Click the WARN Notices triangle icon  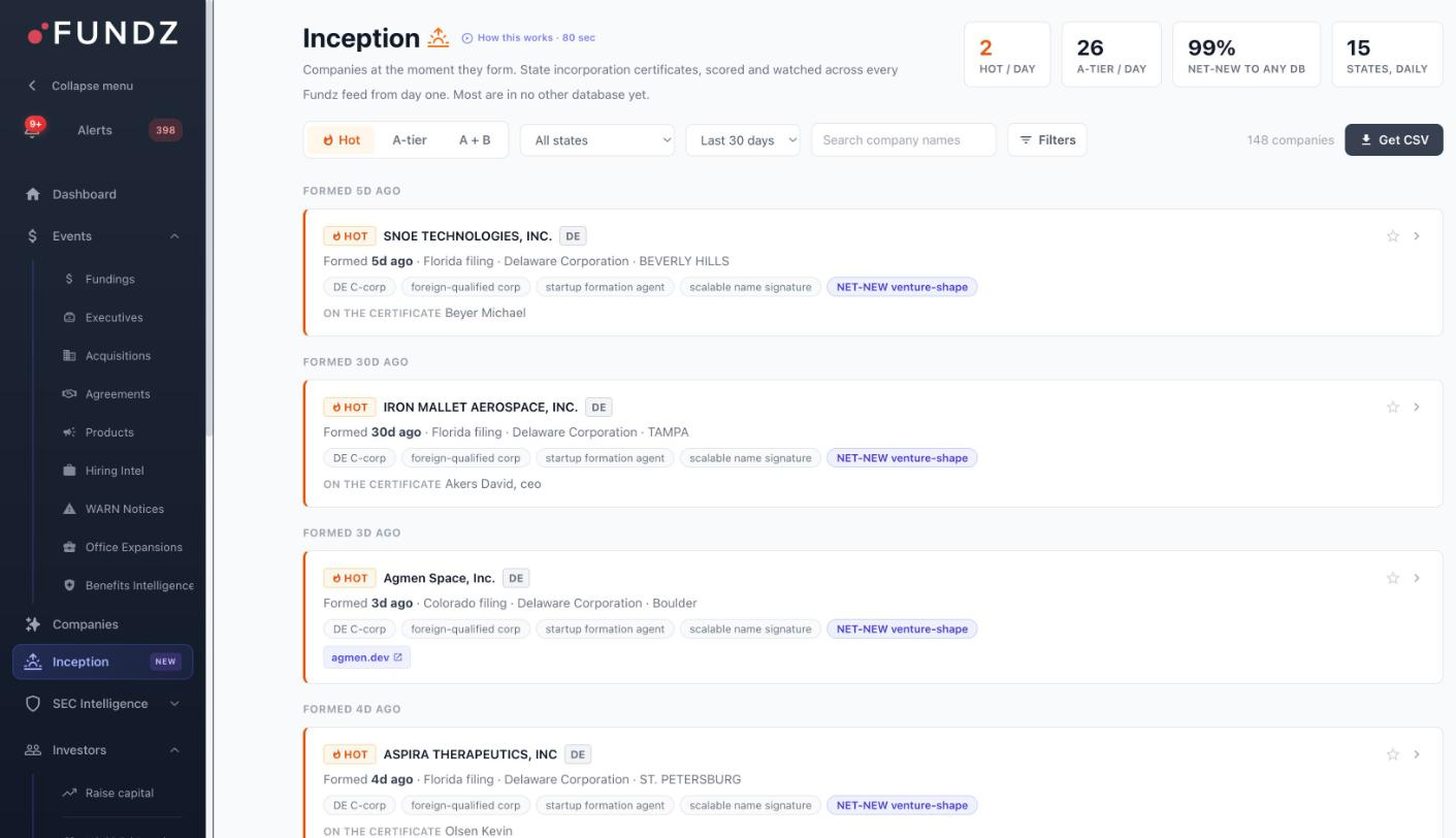click(x=69, y=509)
